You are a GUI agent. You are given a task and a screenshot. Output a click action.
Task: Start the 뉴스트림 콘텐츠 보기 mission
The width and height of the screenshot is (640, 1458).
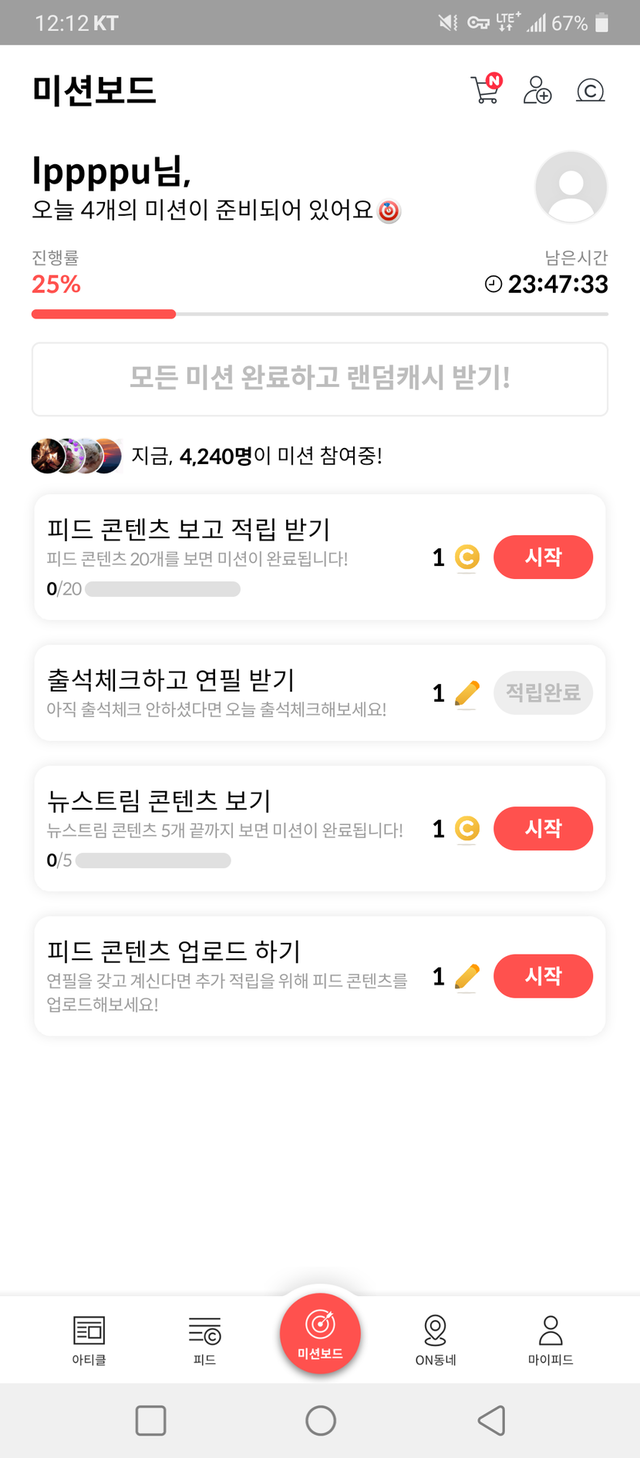coord(543,828)
